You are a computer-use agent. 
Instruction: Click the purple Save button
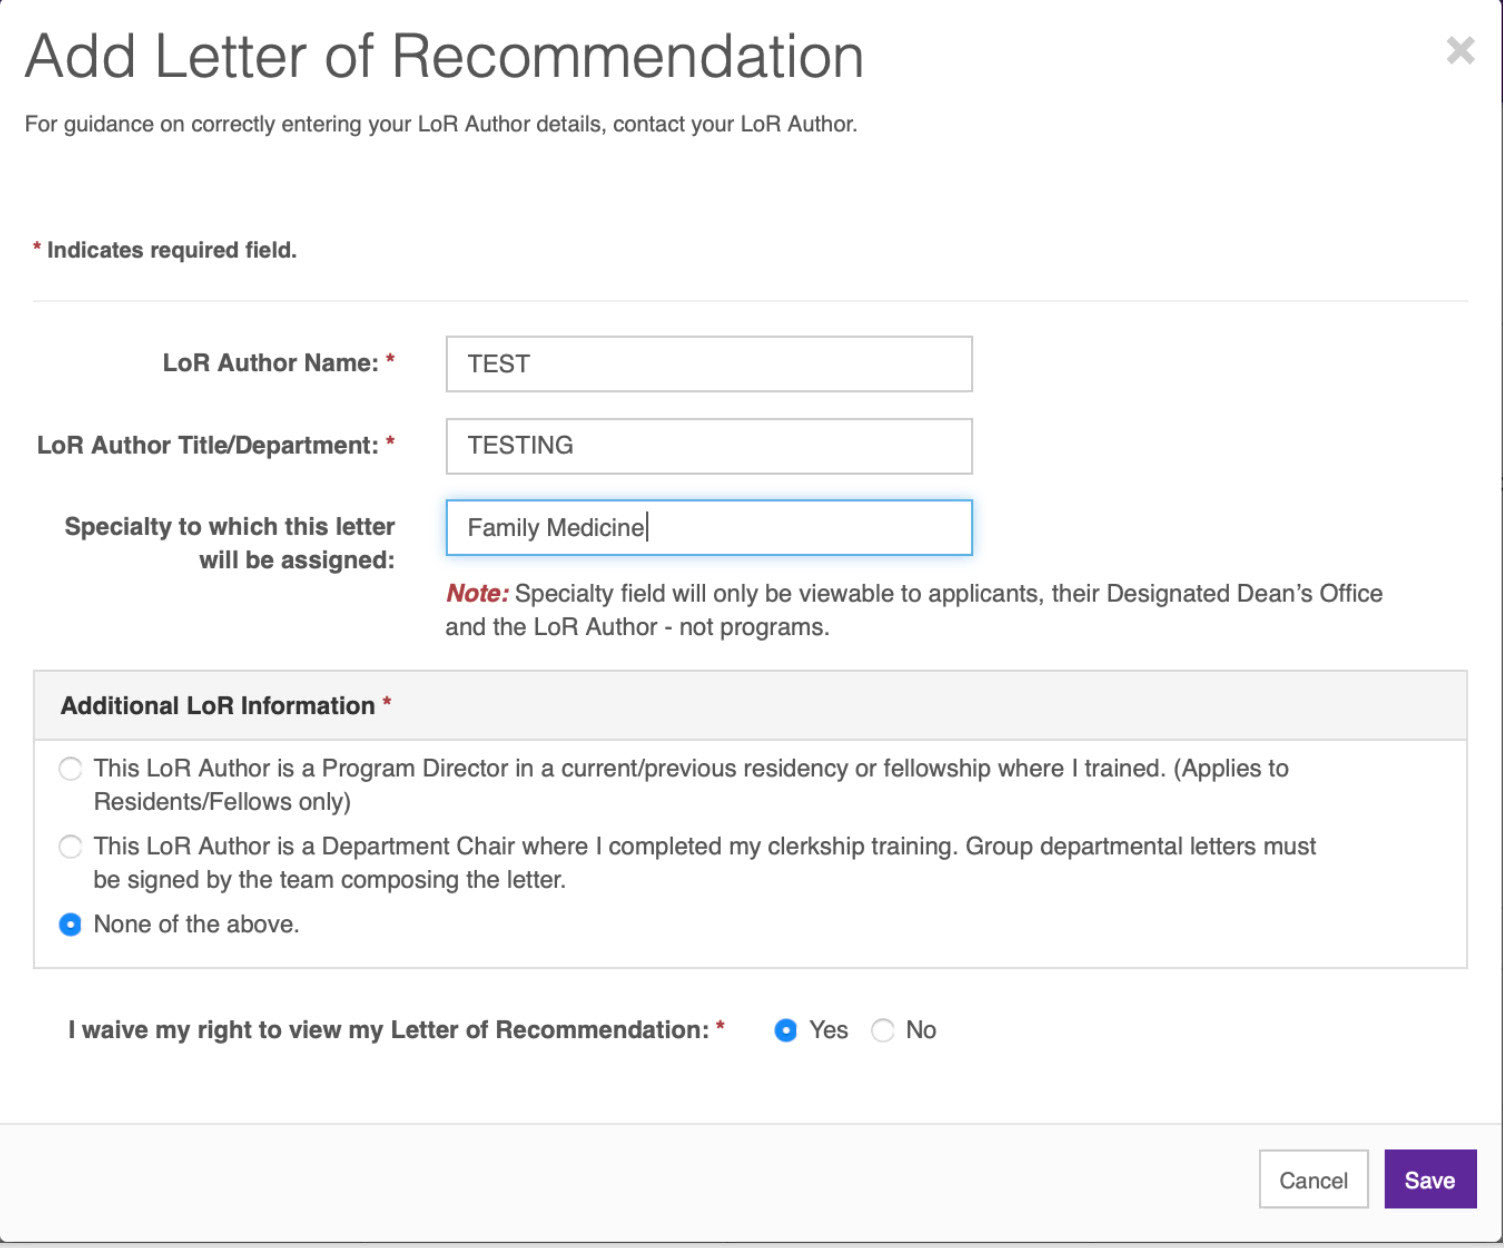[1429, 1180]
